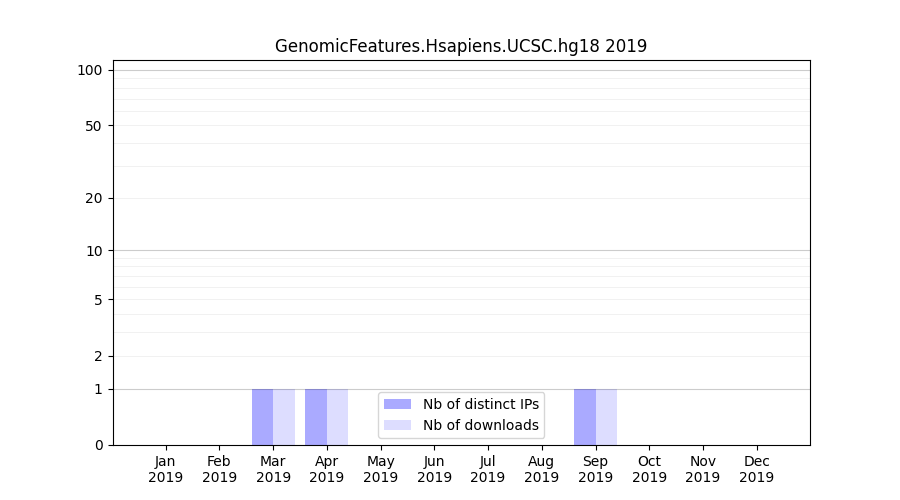Click the 'Nb of downloads' legend swatch

397,425
